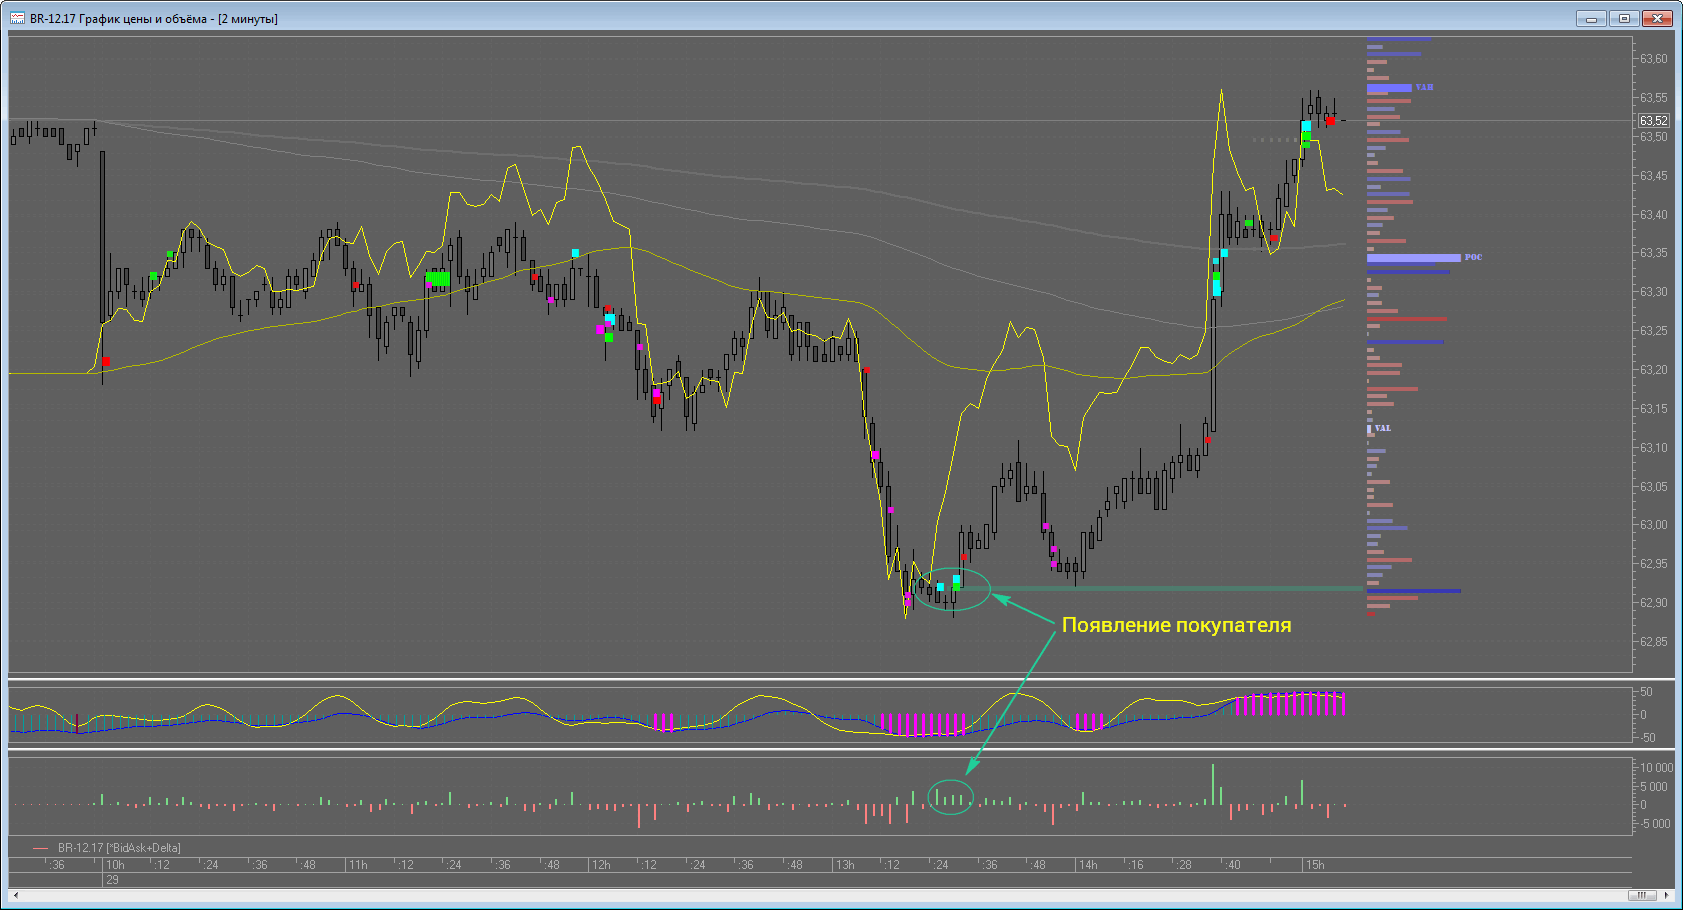The width and height of the screenshot is (1683, 910).
Task: Click the 63,35 price axis label
Action: [1654, 253]
